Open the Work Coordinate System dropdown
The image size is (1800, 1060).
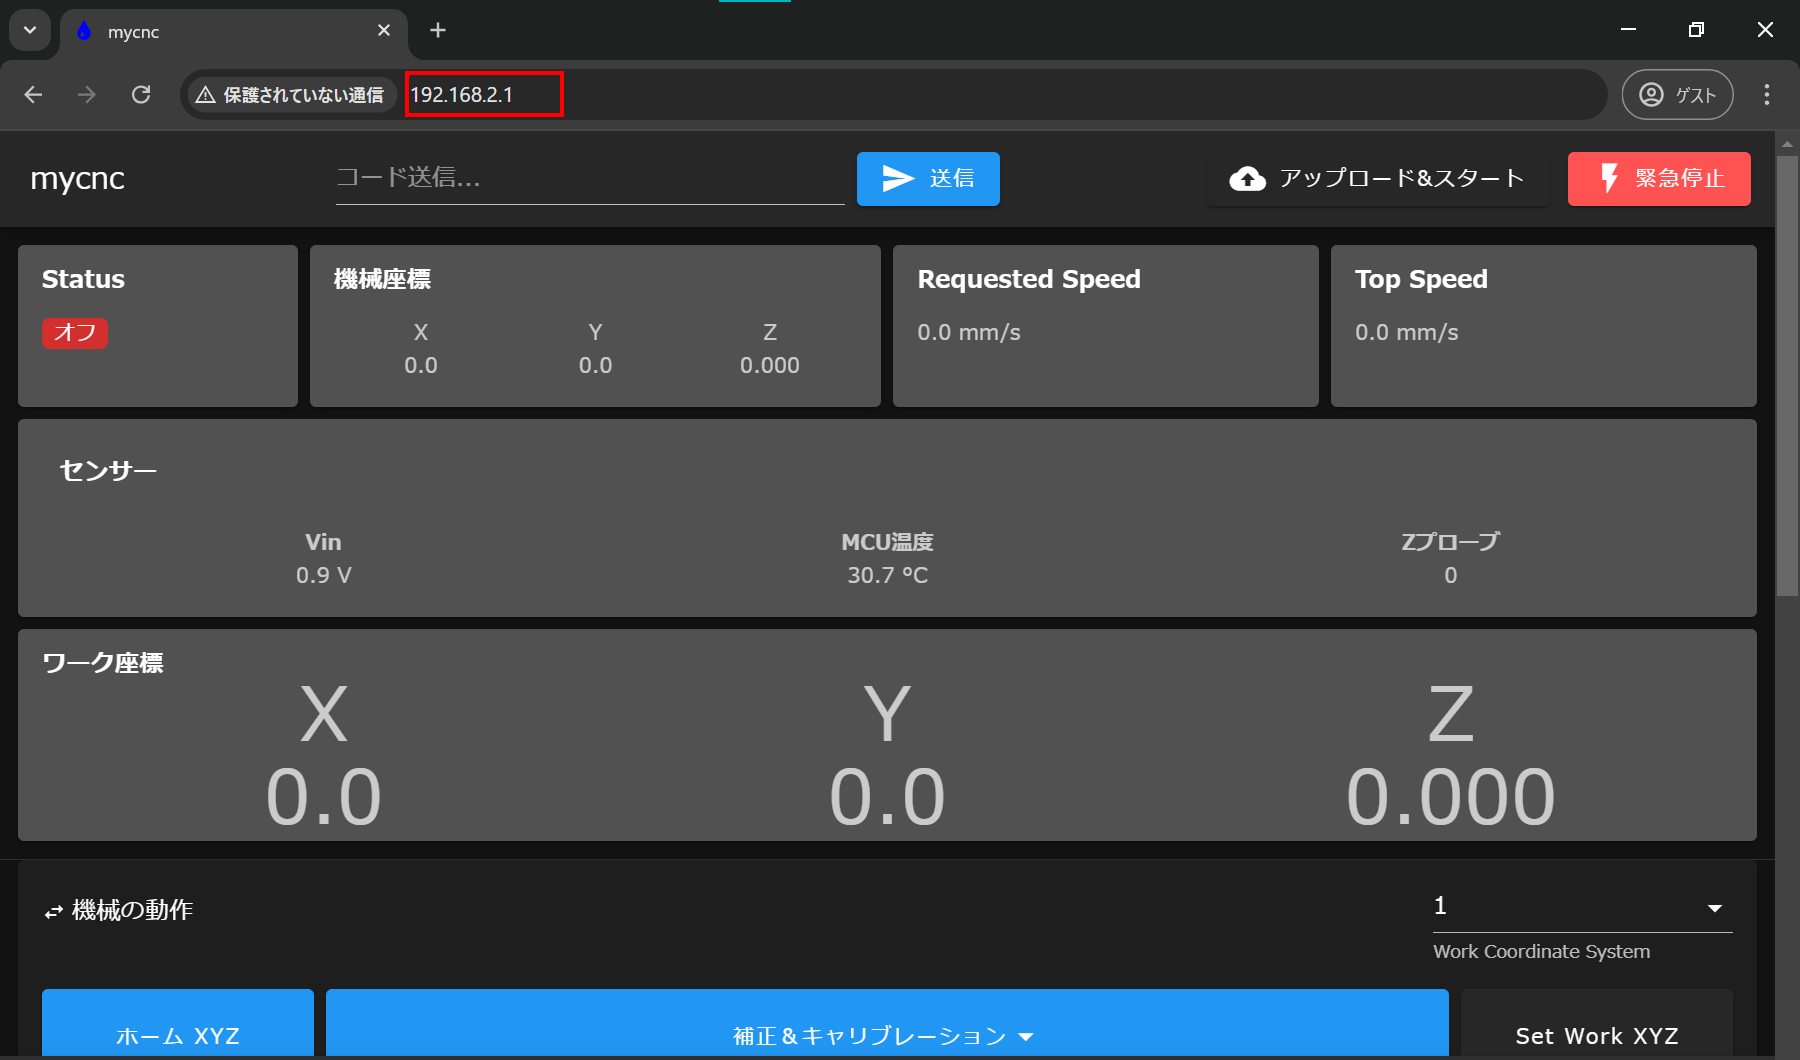pos(1582,908)
